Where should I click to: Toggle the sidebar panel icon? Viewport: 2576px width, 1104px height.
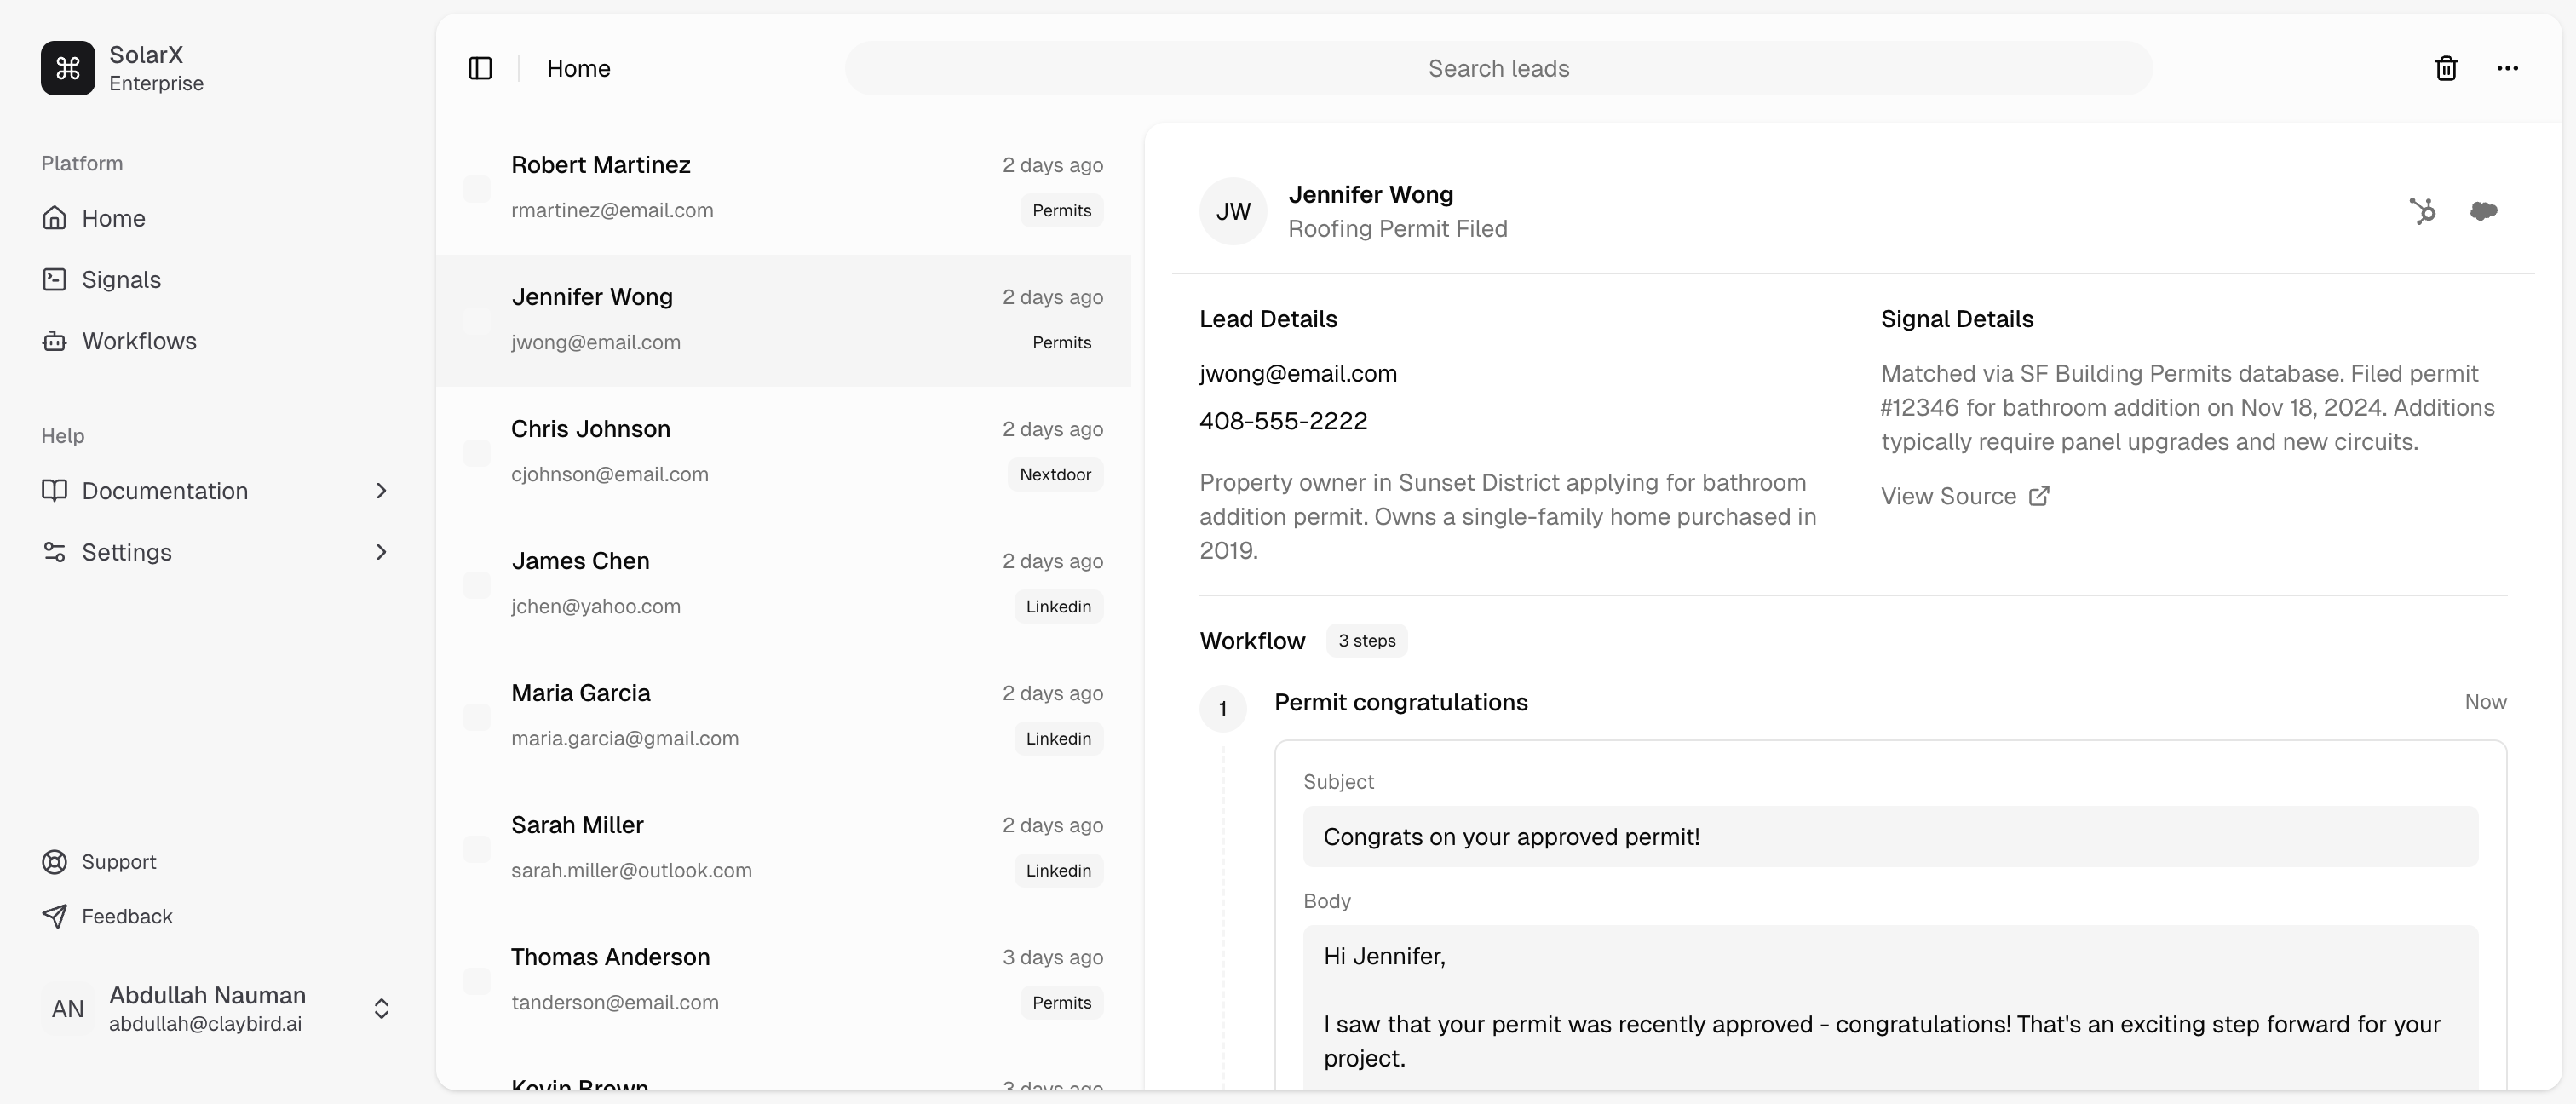coord(480,68)
